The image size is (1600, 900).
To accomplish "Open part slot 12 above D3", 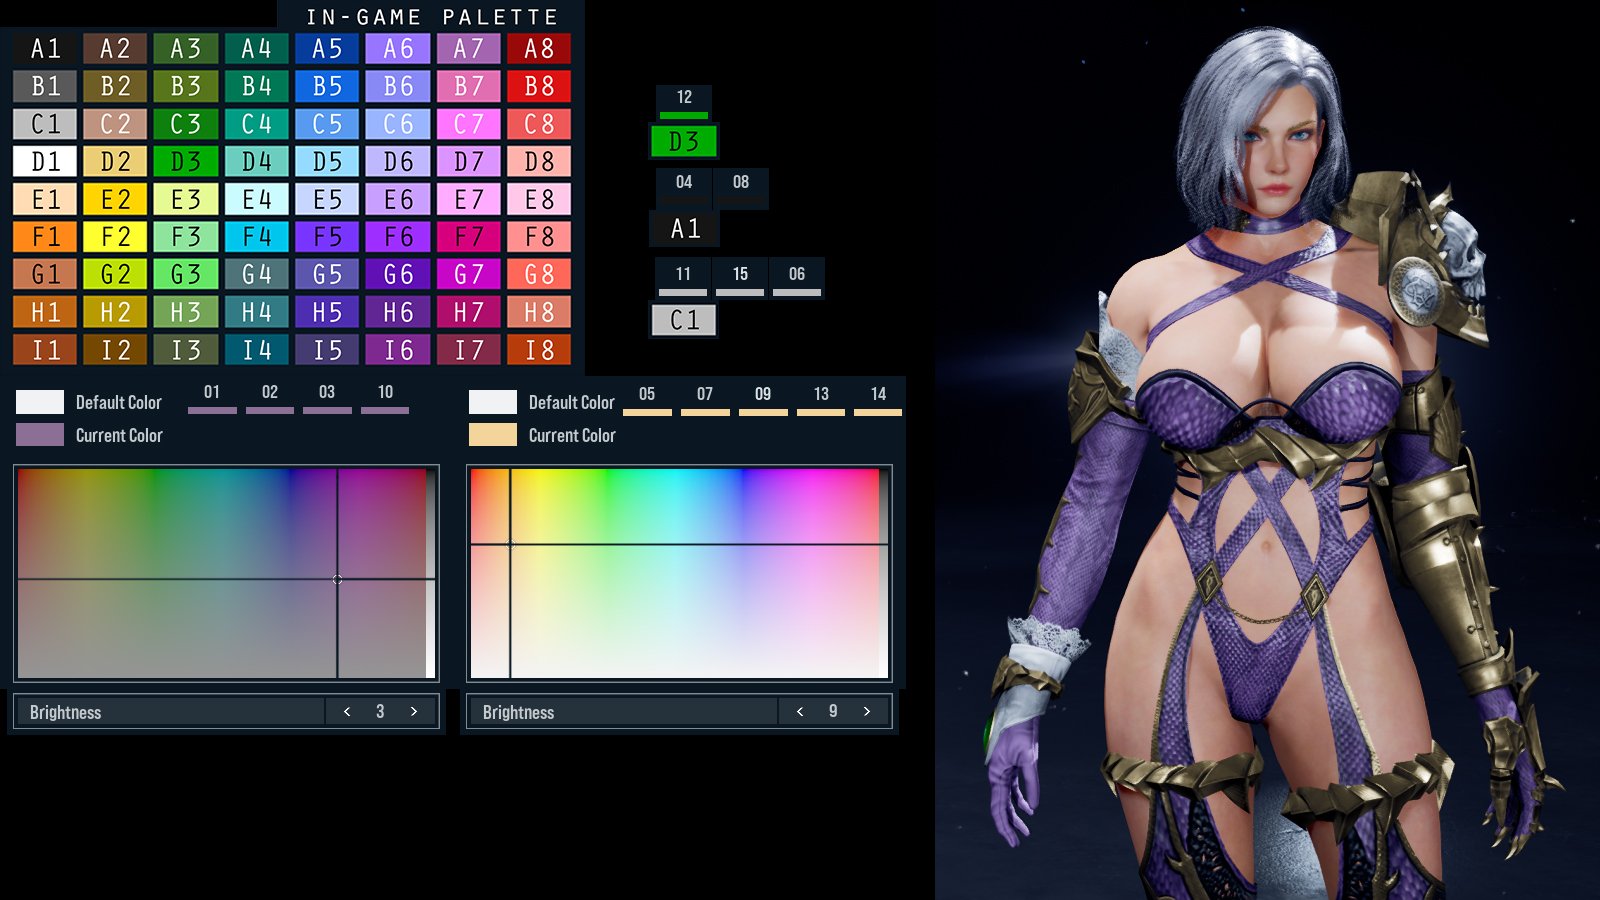I will tap(684, 101).
